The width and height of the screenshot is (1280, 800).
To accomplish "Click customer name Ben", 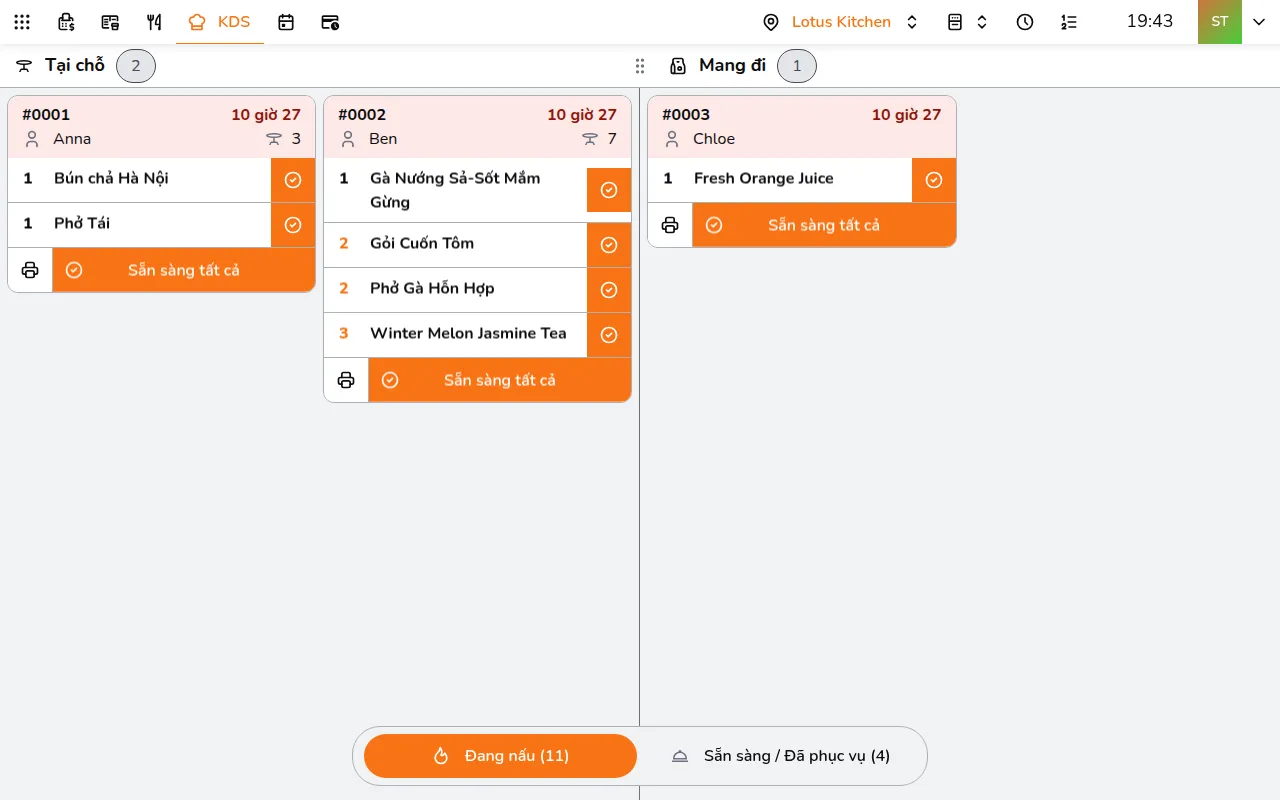I will 383,139.
